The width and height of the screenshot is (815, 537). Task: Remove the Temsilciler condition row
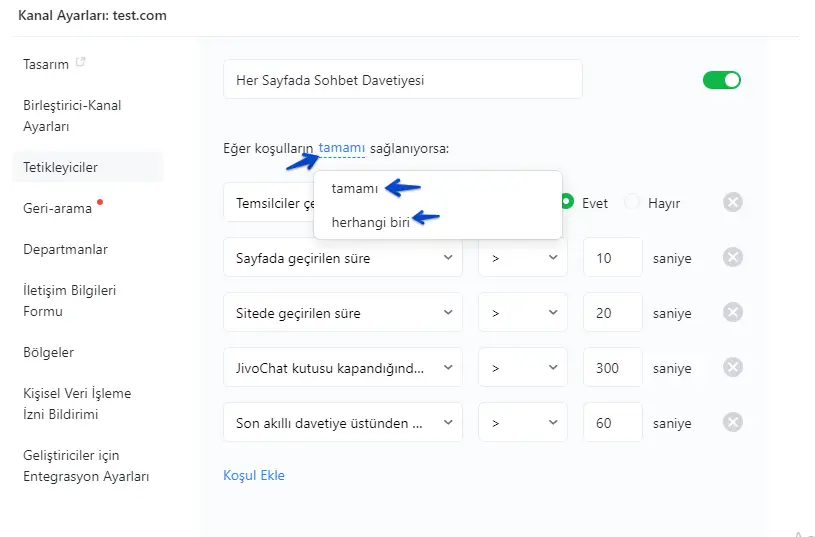click(x=733, y=203)
